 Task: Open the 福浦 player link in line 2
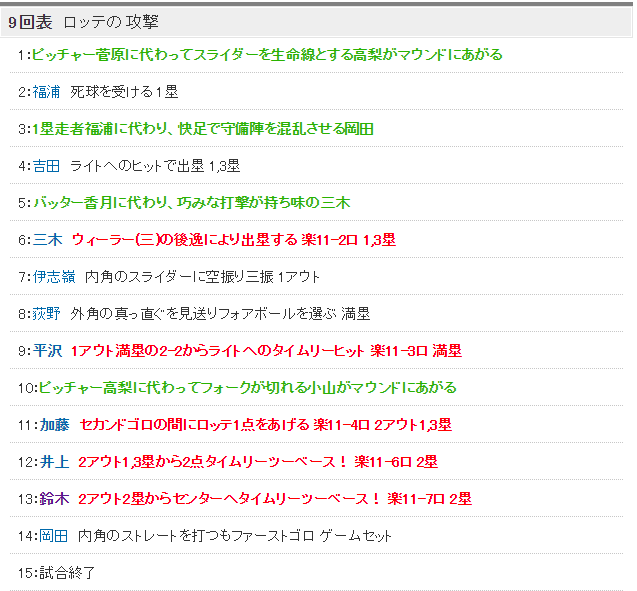pos(46,92)
